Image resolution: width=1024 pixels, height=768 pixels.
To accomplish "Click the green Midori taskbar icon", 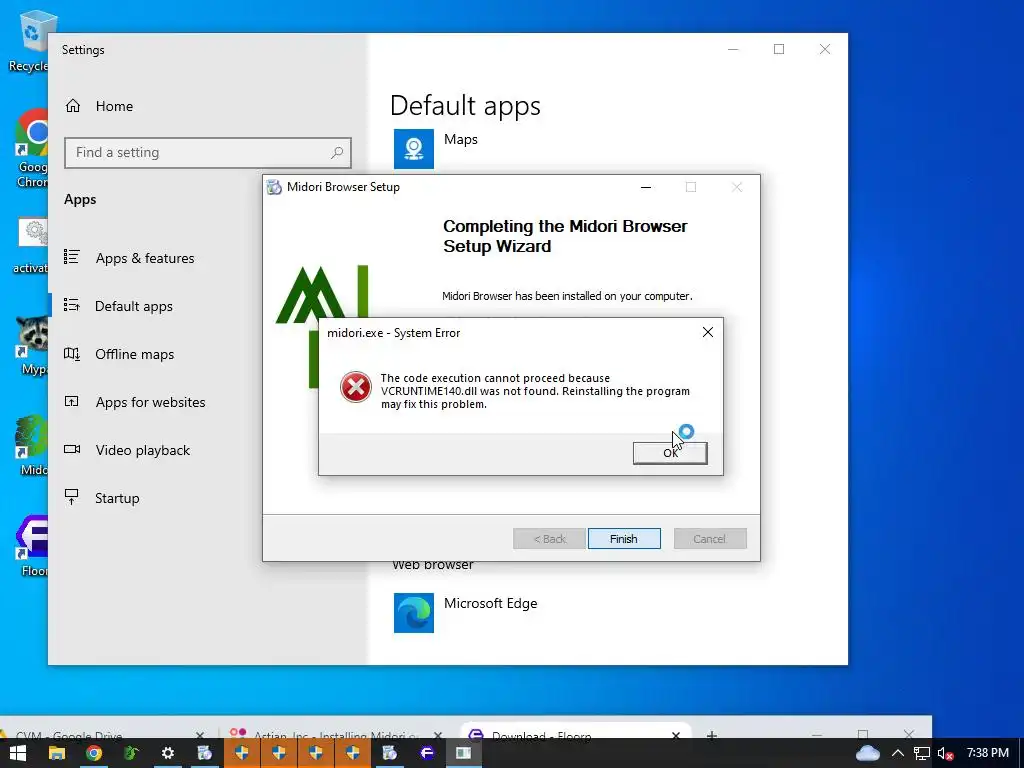I will pyautogui.click(x=131, y=753).
